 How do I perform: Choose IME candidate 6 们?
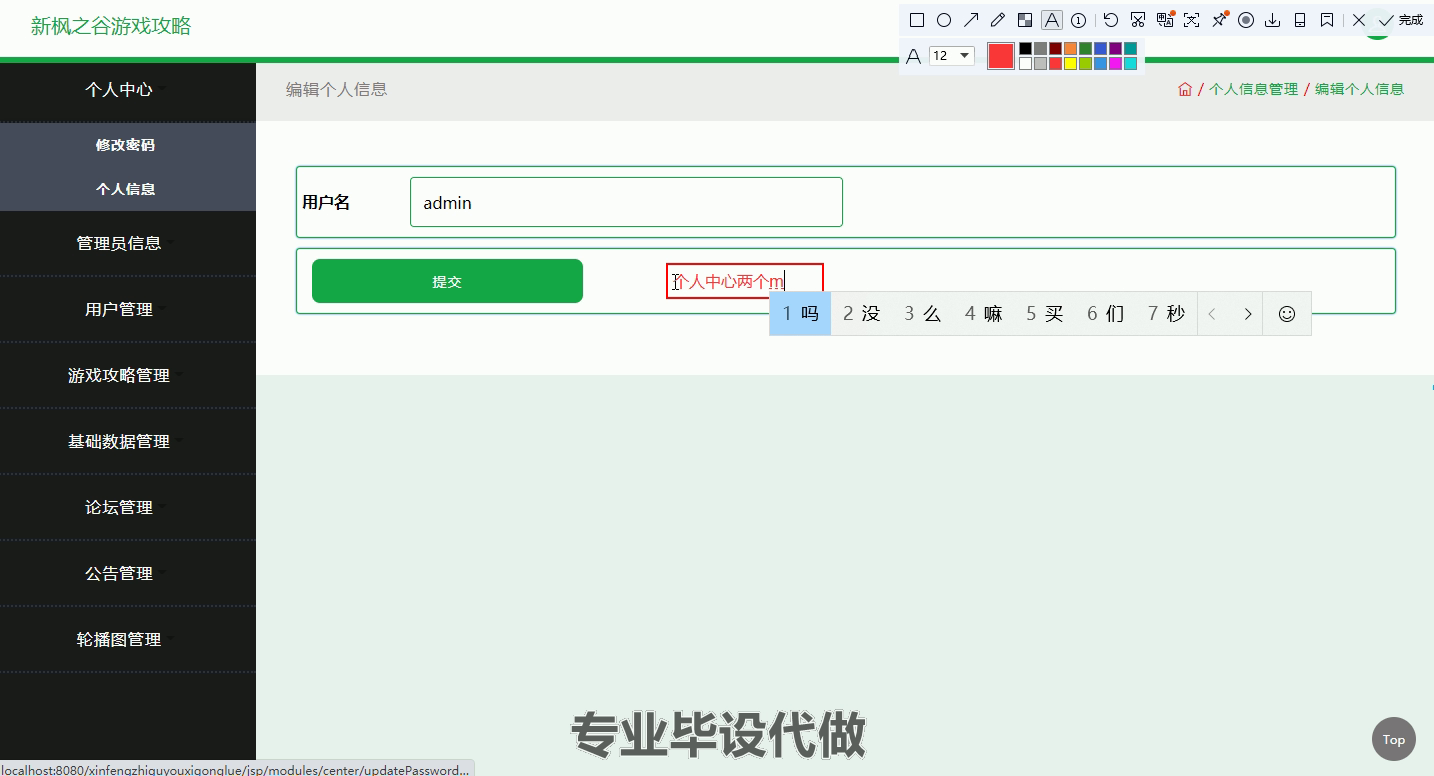tap(1105, 314)
